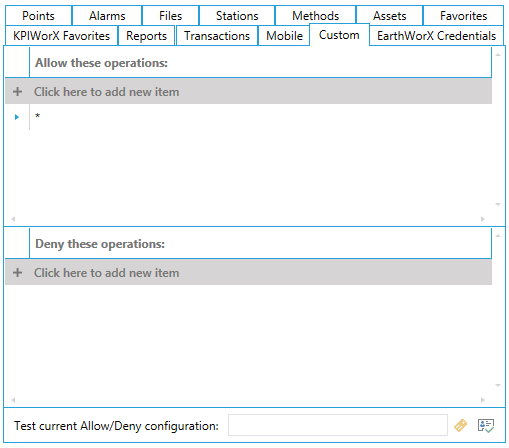Click the test configuration user-check icon

(x=486, y=425)
